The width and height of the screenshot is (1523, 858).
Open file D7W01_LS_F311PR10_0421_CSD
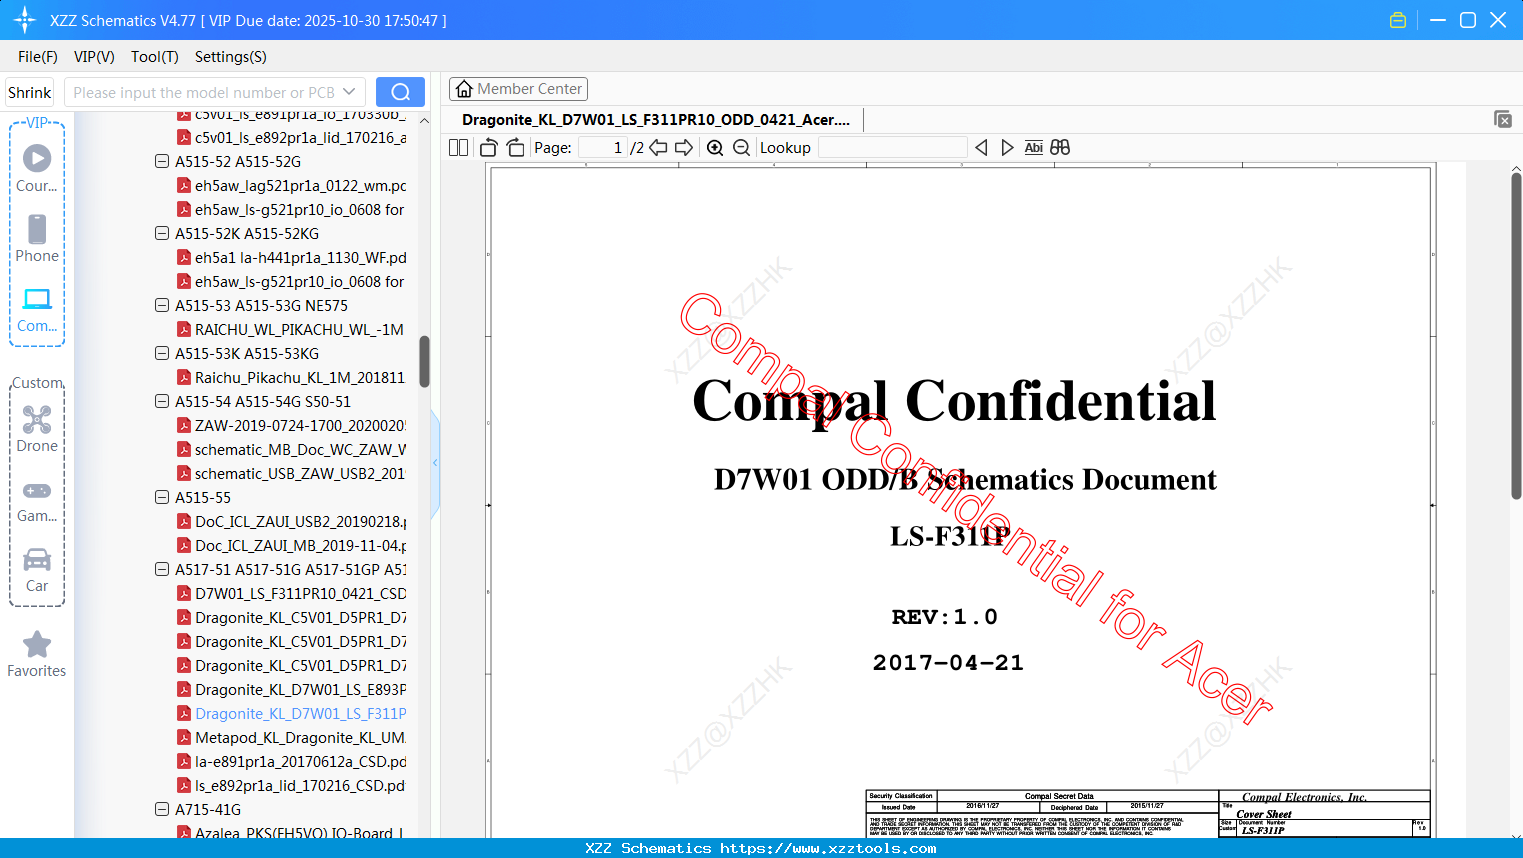(292, 593)
